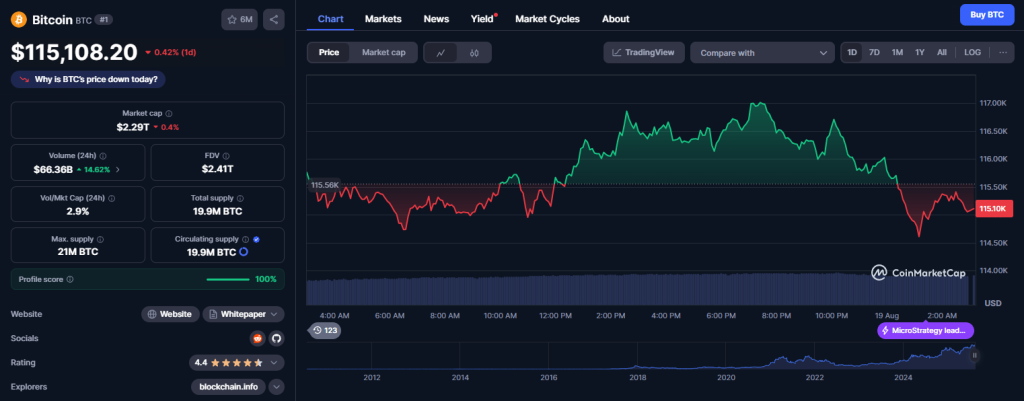Open the three-dots chart options menu
The image size is (1024, 401).
1002,52
